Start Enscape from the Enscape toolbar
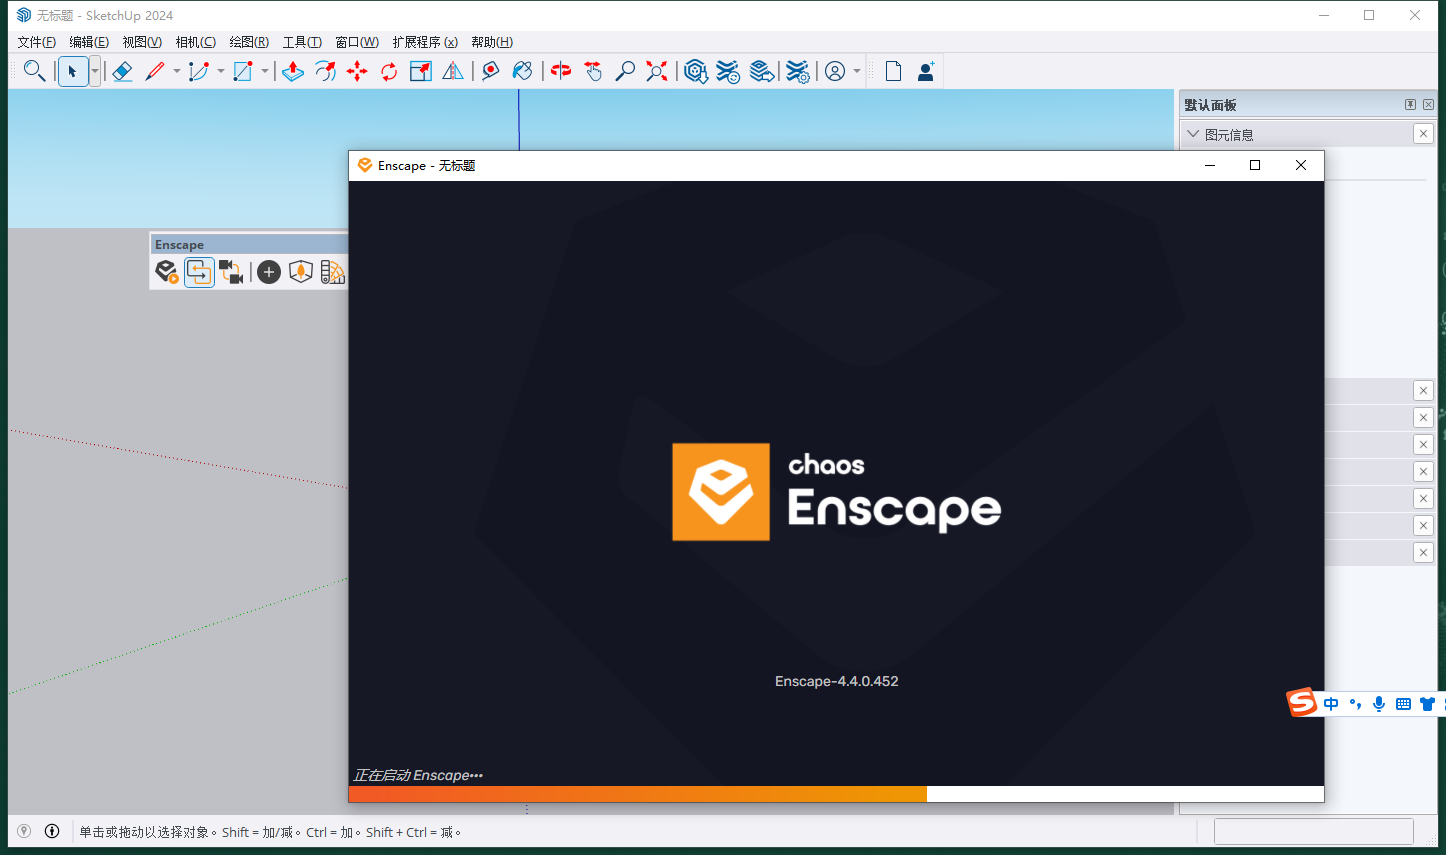1446x855 pixels. [x=167, y=272]
